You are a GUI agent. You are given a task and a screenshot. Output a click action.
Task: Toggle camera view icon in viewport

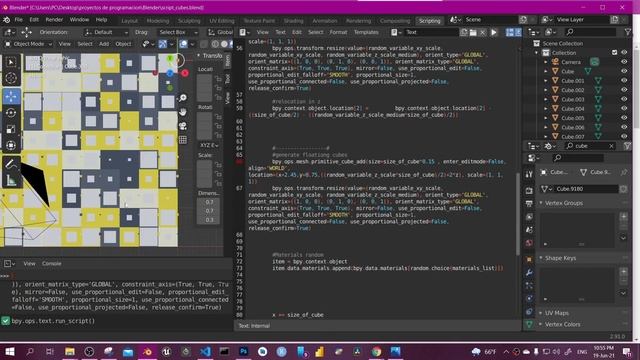183,126
